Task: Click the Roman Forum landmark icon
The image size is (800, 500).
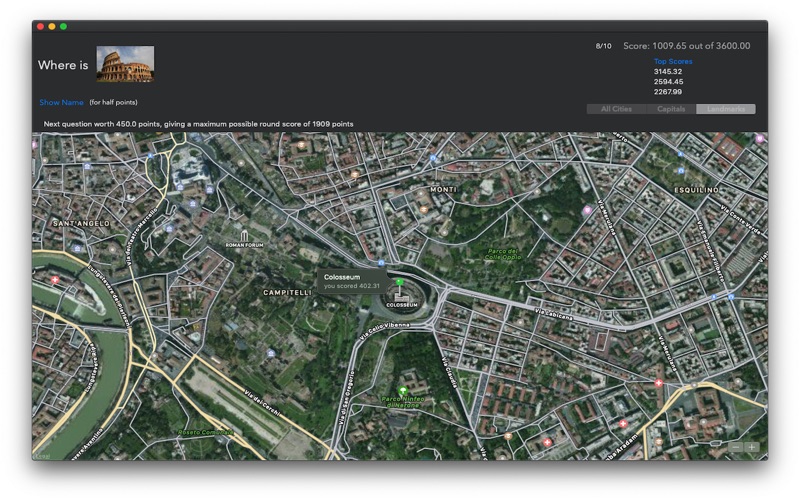Action: click(244, 235)
